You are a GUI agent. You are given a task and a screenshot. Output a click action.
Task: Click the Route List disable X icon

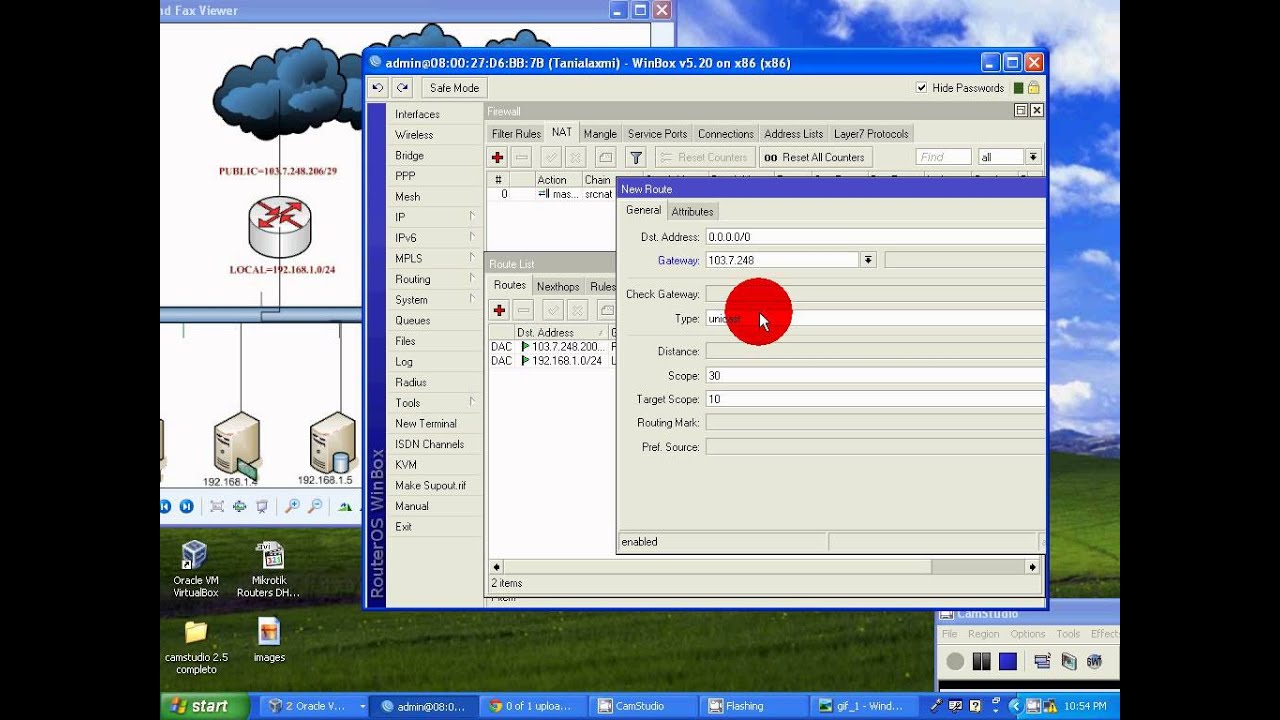[x=577, y=310]
